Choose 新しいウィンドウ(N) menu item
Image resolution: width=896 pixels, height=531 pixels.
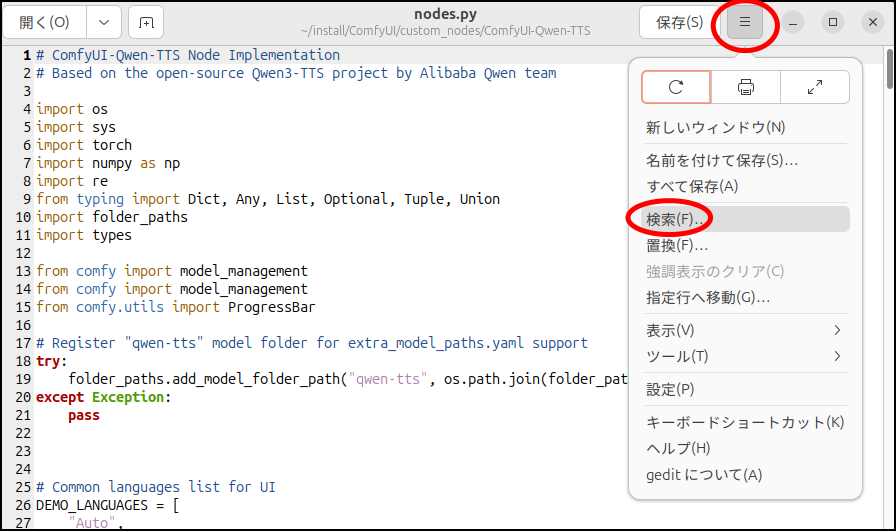(x=715, y=127)
